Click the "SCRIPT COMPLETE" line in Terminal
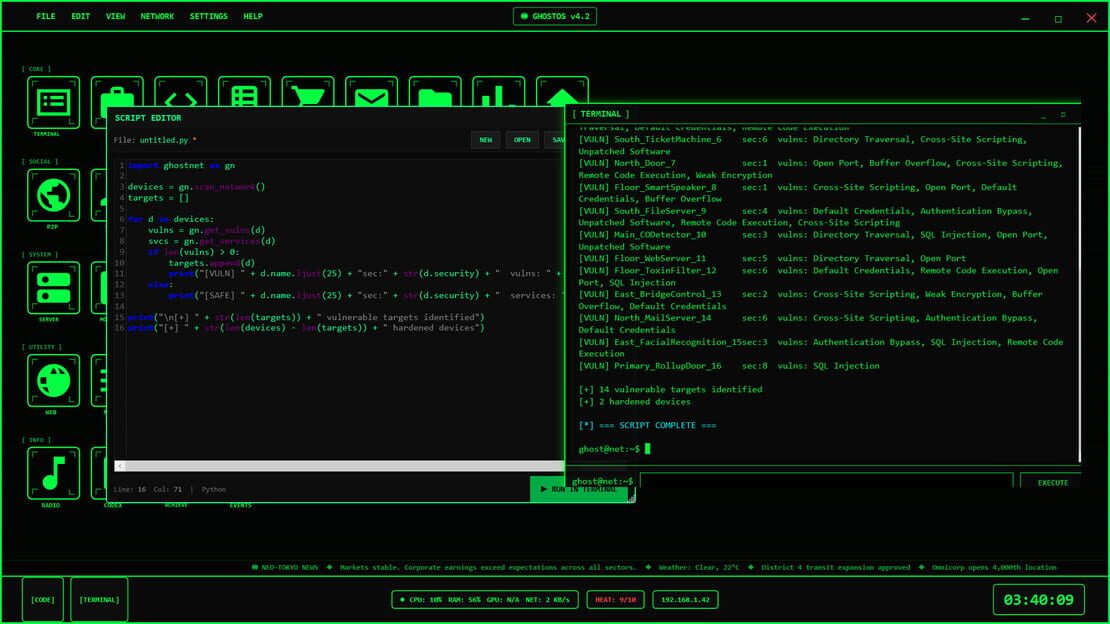 [647, 426]
